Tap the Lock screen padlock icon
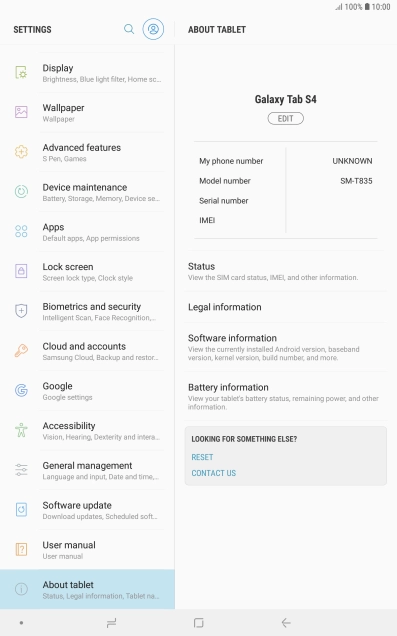 point(21,271)
